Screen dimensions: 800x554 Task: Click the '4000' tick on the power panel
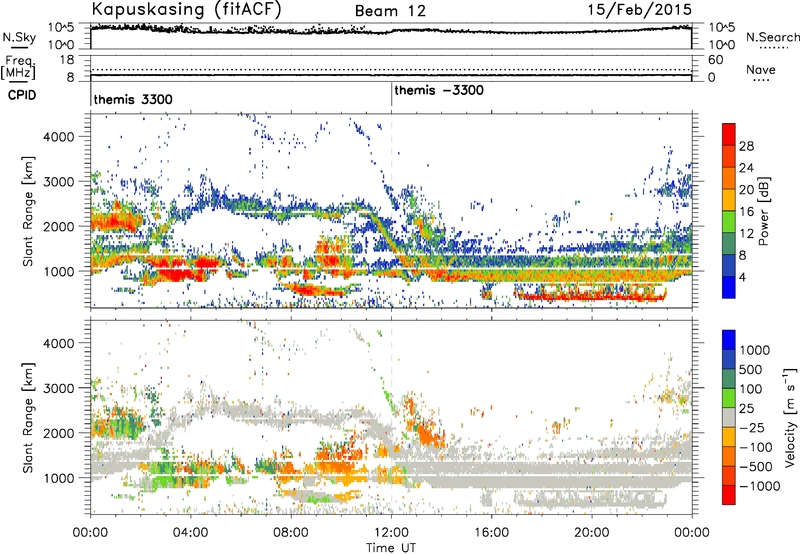(58, 137)
